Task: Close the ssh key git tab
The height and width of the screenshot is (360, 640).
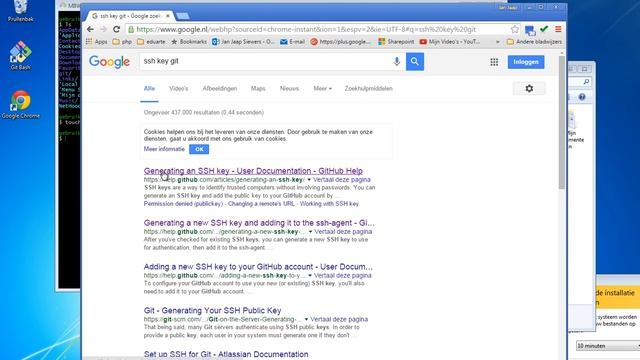Action: (168, 16)
